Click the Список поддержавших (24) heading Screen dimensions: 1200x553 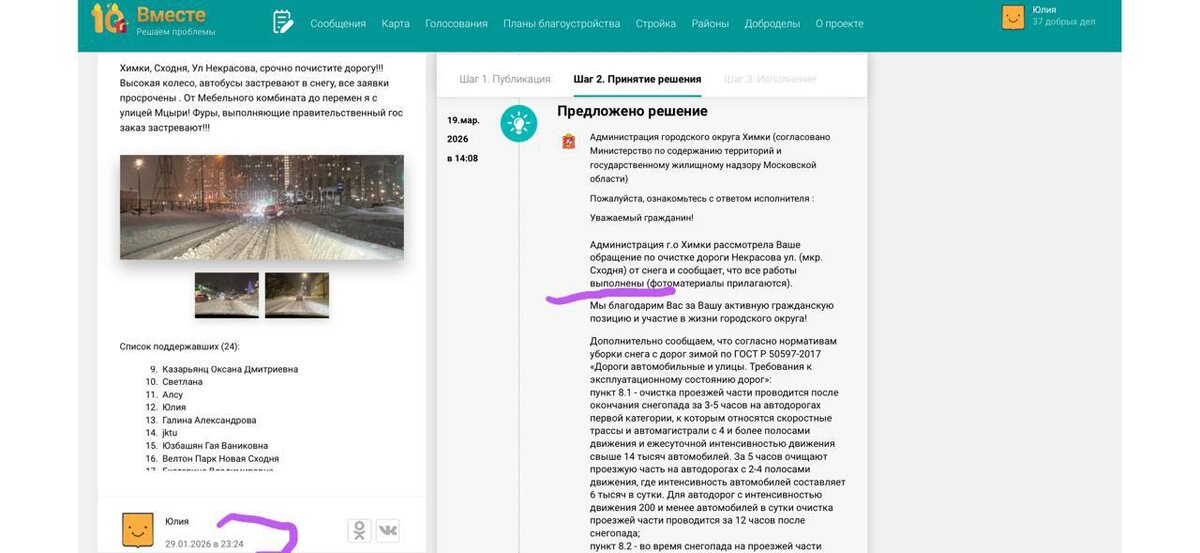click(x=180, y=347)
